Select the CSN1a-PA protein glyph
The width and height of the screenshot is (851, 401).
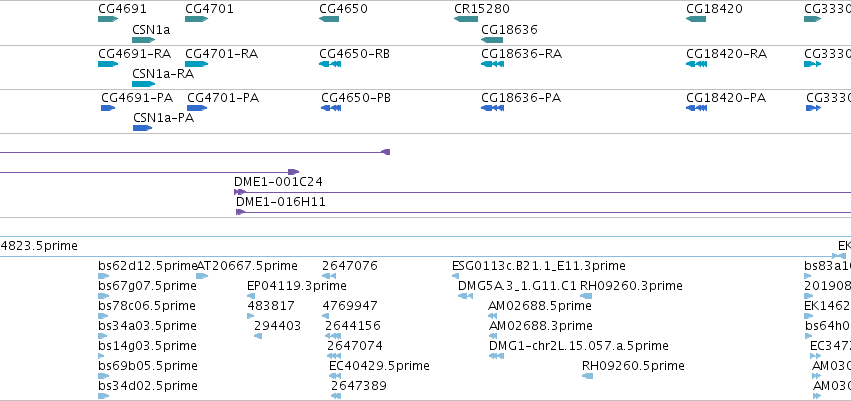pyautogui.click(x=143, y=128)
